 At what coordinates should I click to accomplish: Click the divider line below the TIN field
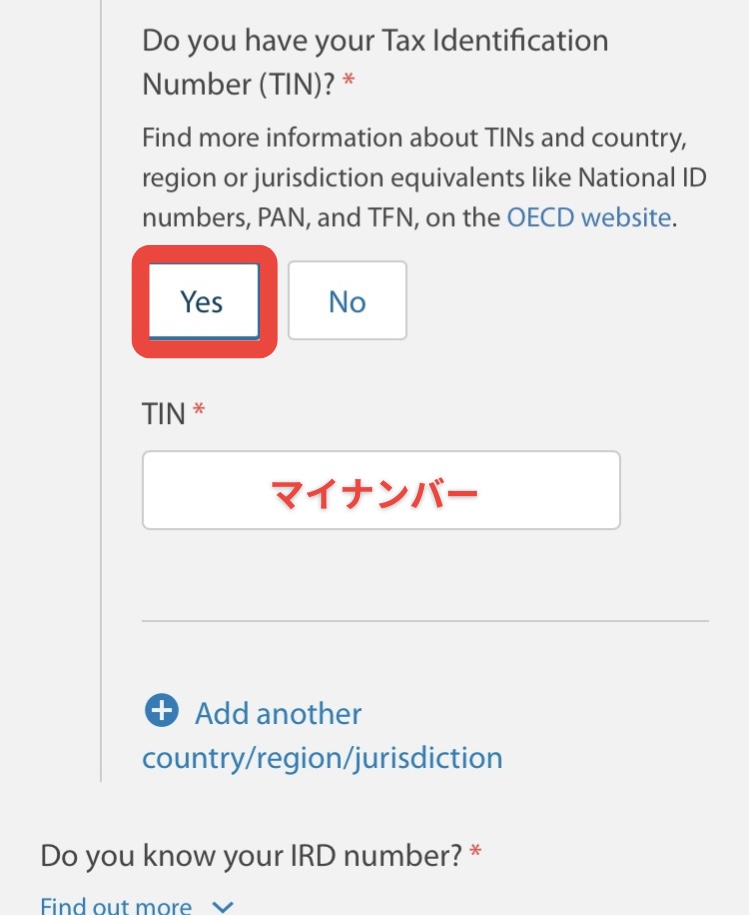point(425,621)
